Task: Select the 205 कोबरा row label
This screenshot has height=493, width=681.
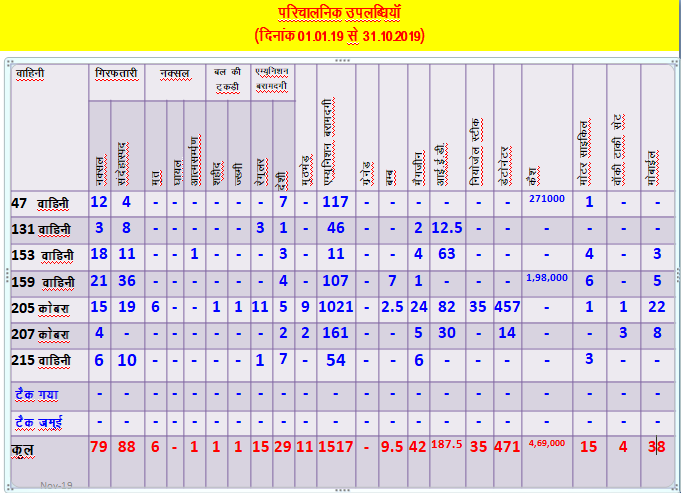Action: [40, 308]
